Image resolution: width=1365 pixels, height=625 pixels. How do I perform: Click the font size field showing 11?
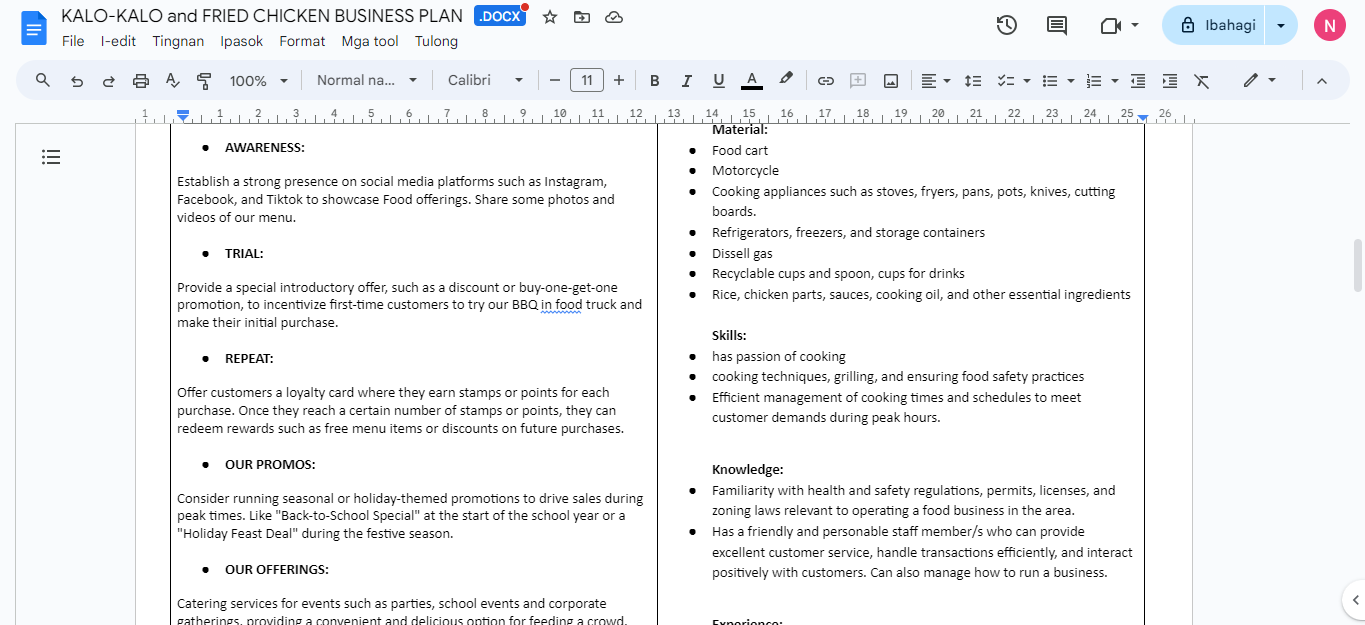[587, 80]
